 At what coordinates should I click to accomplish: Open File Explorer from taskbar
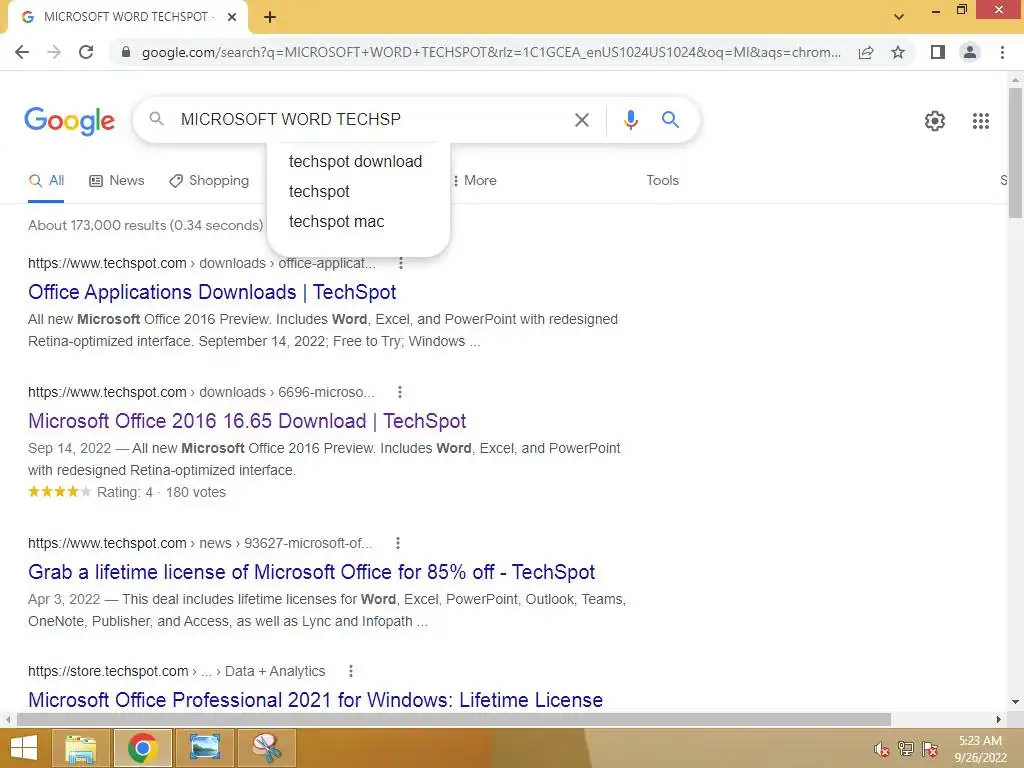click(80, 748)
